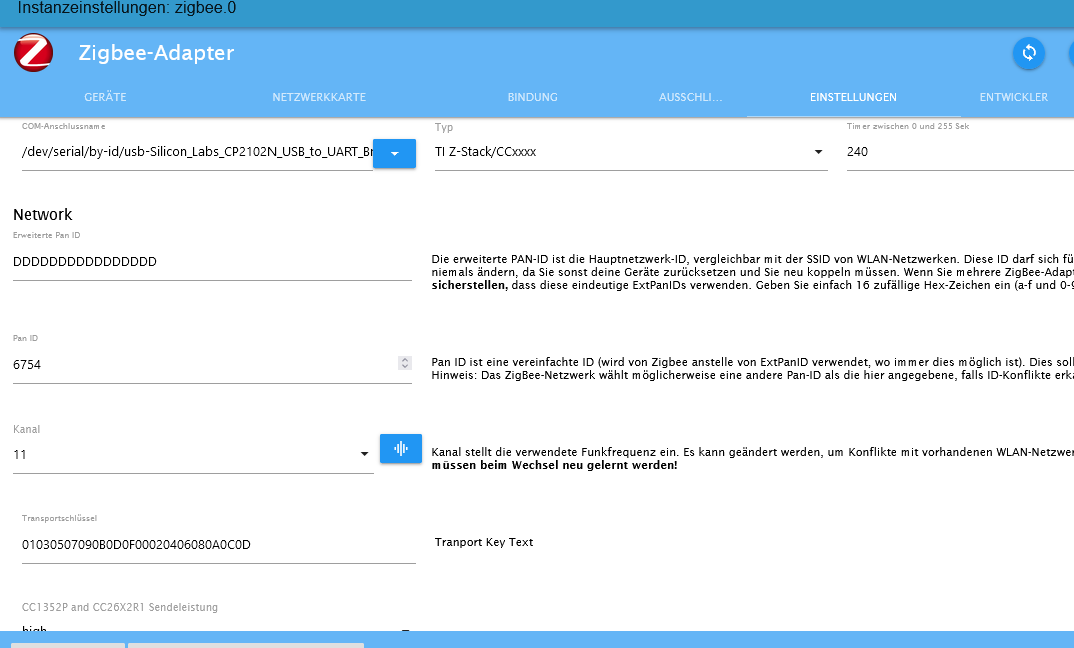Click the 'Tranport Key Text' description
1074x648 pixels.
[484, 543]
